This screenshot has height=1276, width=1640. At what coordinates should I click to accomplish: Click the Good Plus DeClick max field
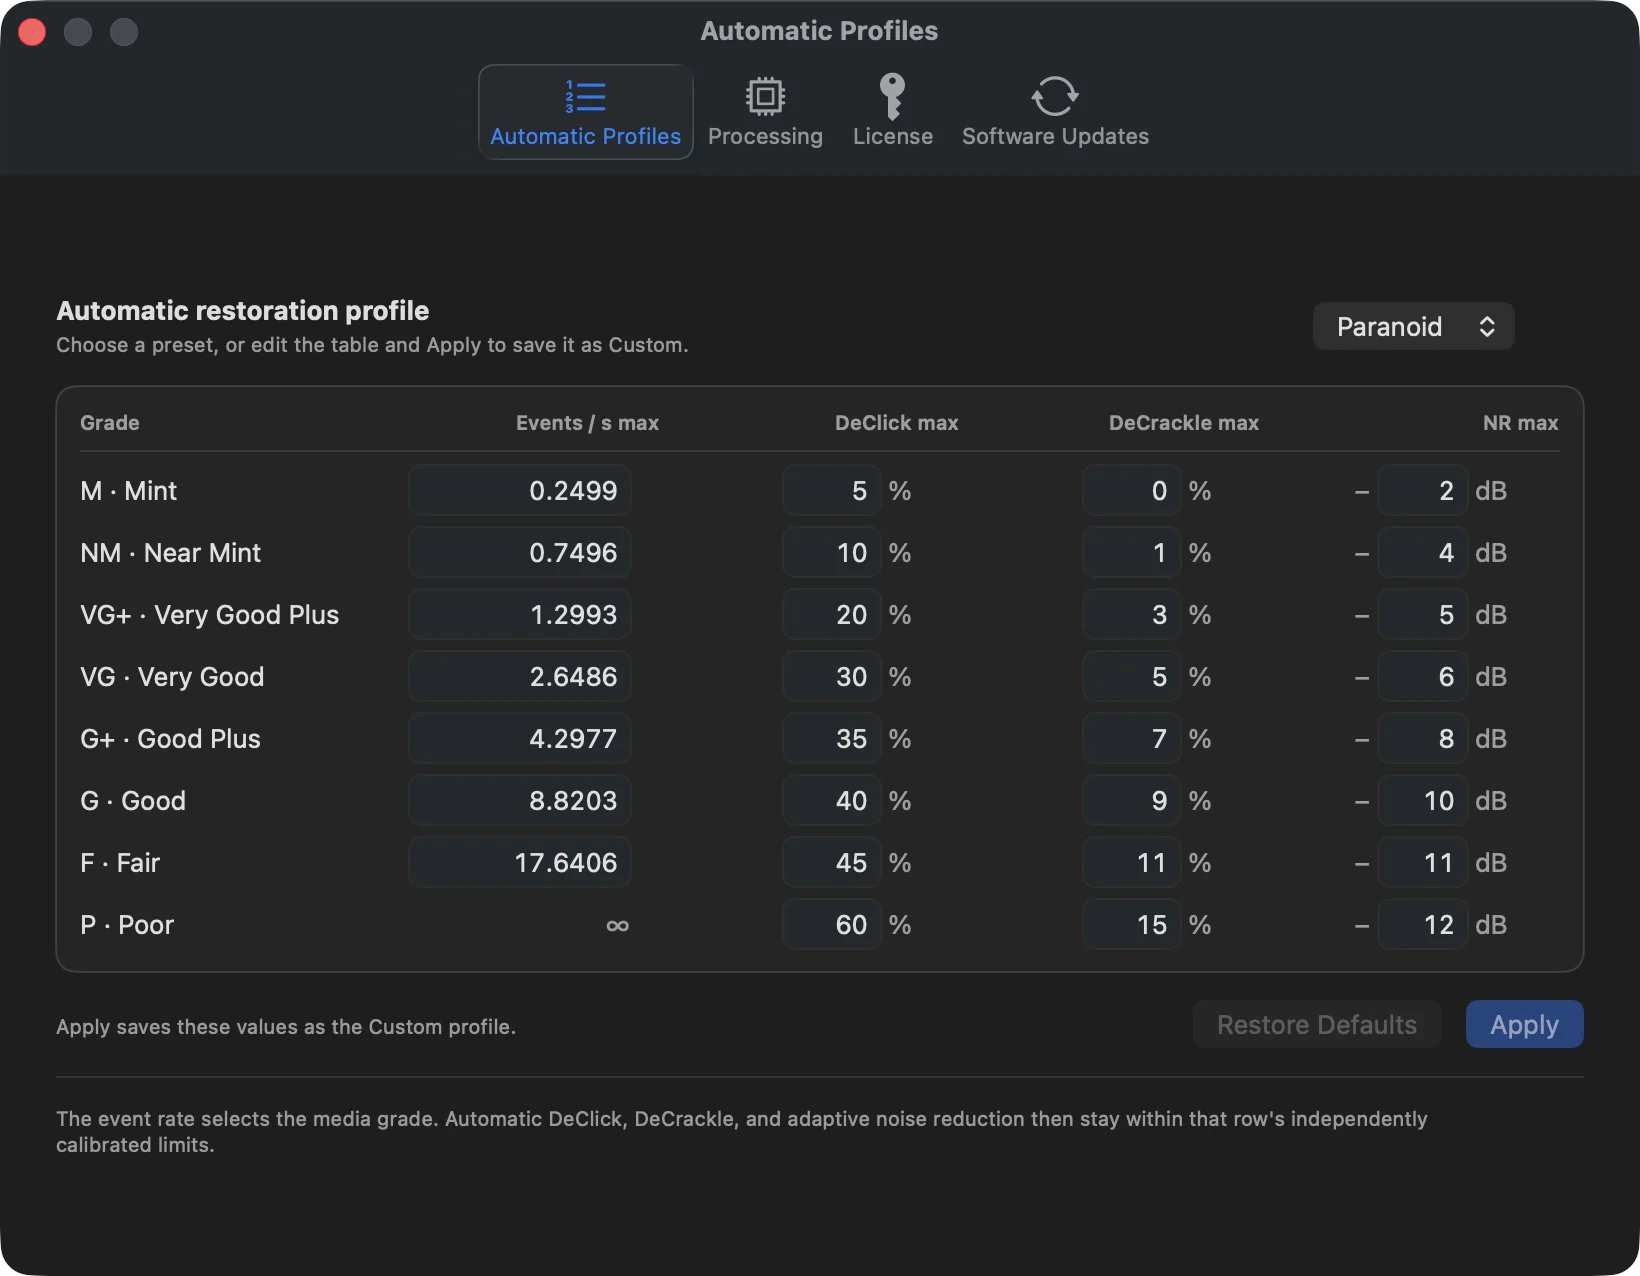coord(831,738)
